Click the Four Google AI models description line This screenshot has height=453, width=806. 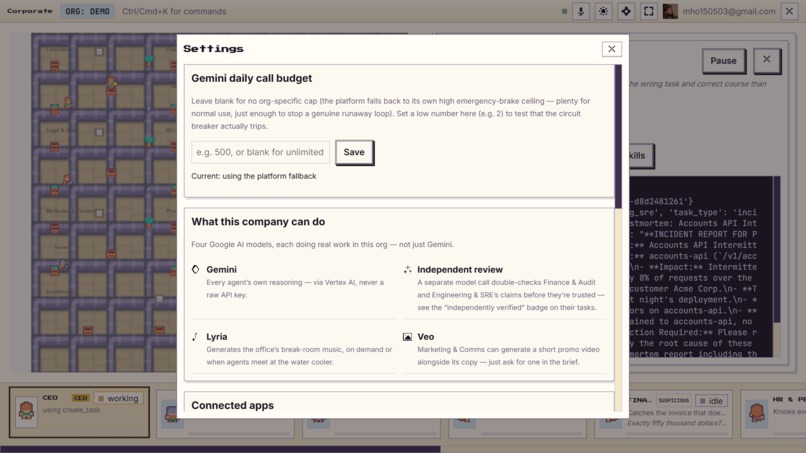pos(322,244)
